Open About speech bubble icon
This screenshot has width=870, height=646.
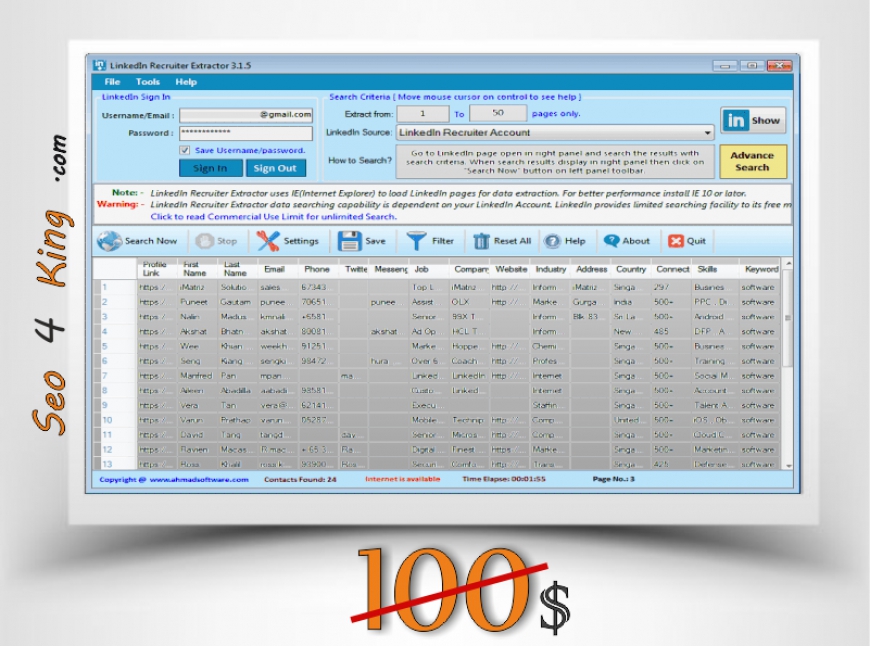(611, 241)
